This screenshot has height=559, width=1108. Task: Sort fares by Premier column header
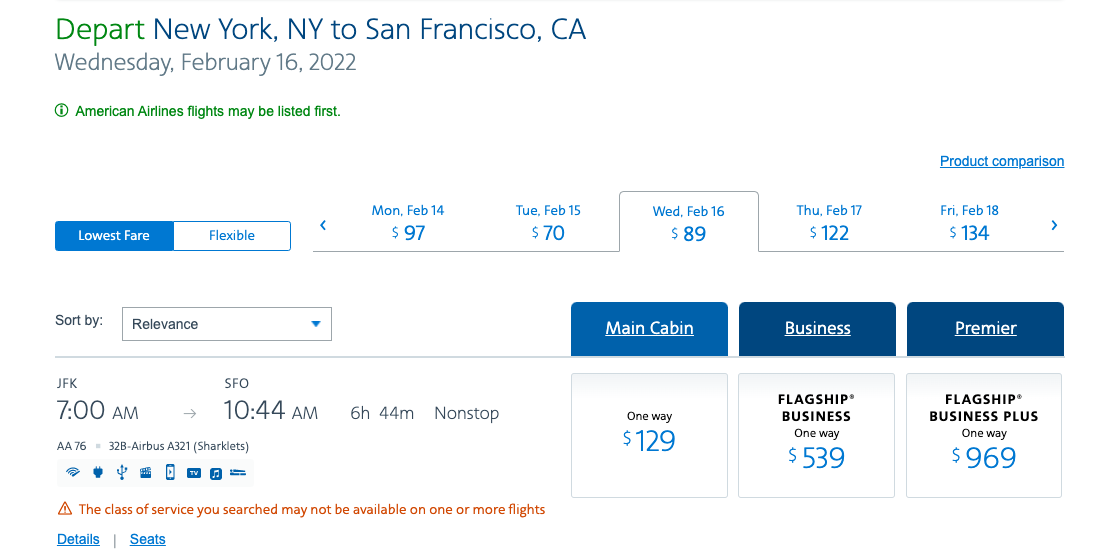(x=985, y=328)
